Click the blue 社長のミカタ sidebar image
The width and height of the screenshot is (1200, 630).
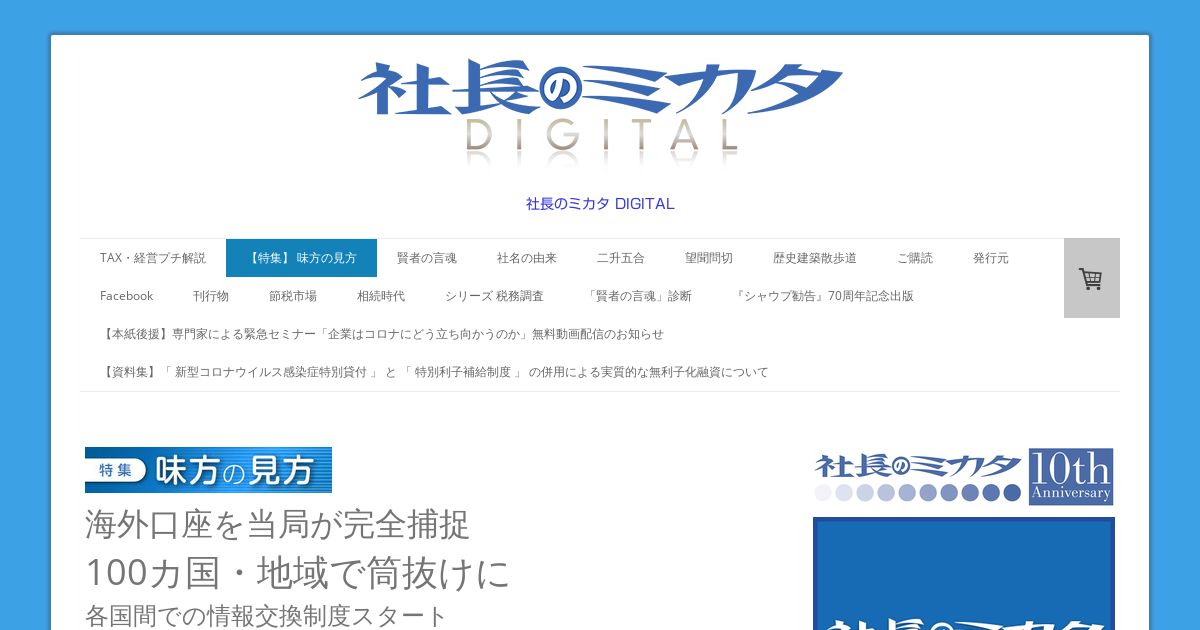tap(964, 574)
